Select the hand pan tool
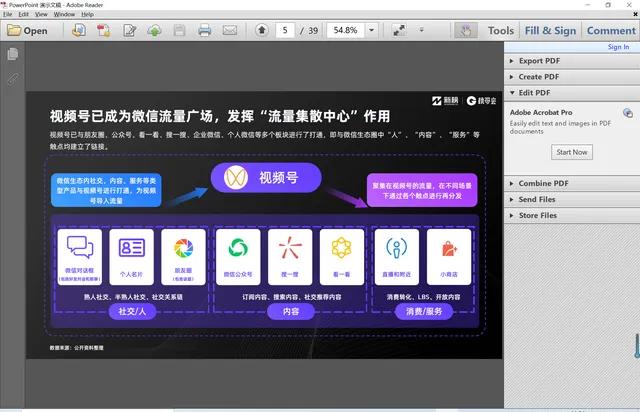Viewport: 640px width, 412px height. (x=466, y=31)
